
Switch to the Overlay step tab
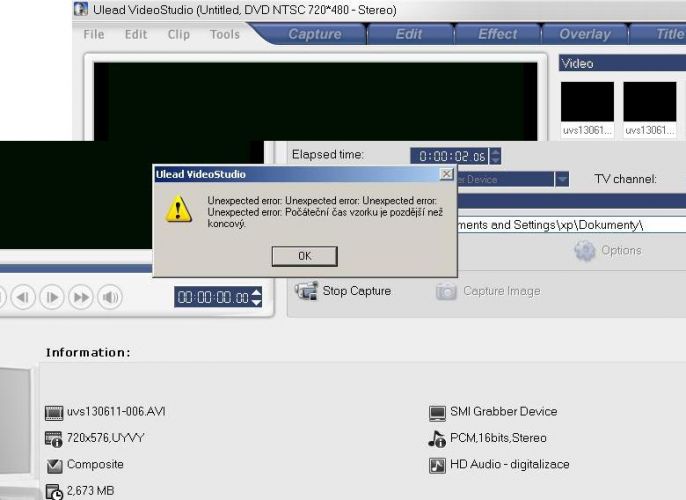tap(585, 34)
